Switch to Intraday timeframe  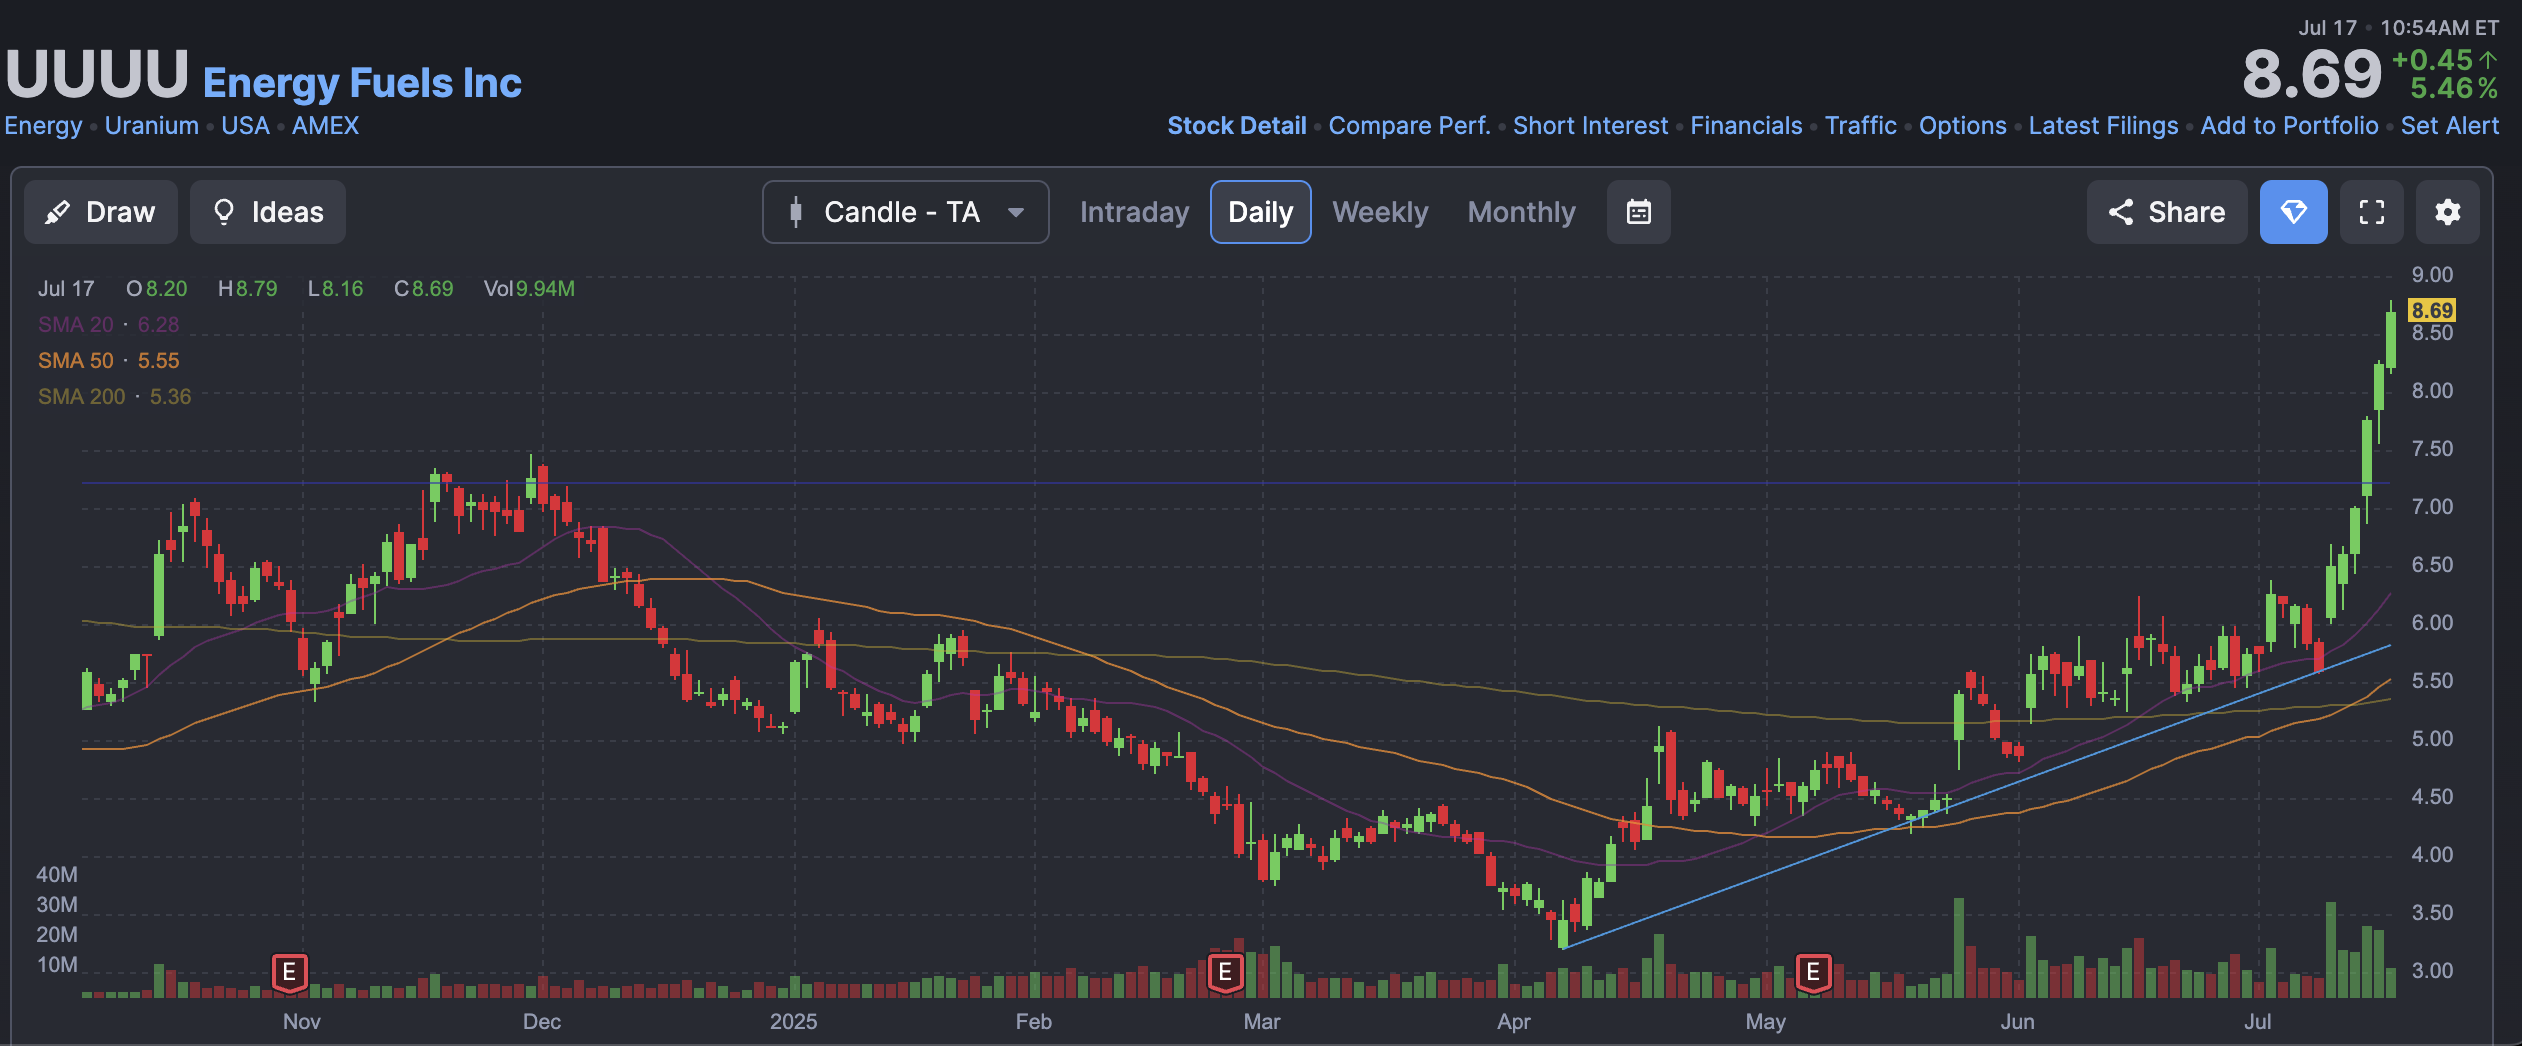click(1134, 212)
